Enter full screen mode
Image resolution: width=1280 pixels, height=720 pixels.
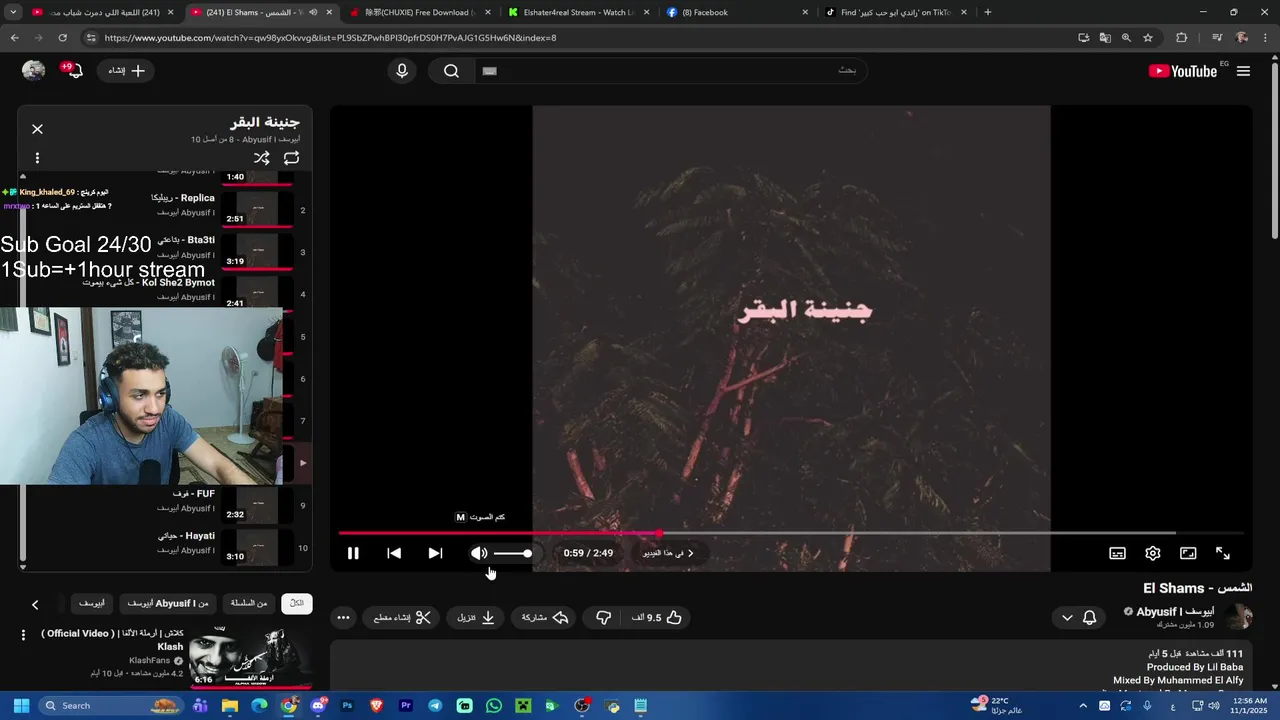click(1222, 553)
